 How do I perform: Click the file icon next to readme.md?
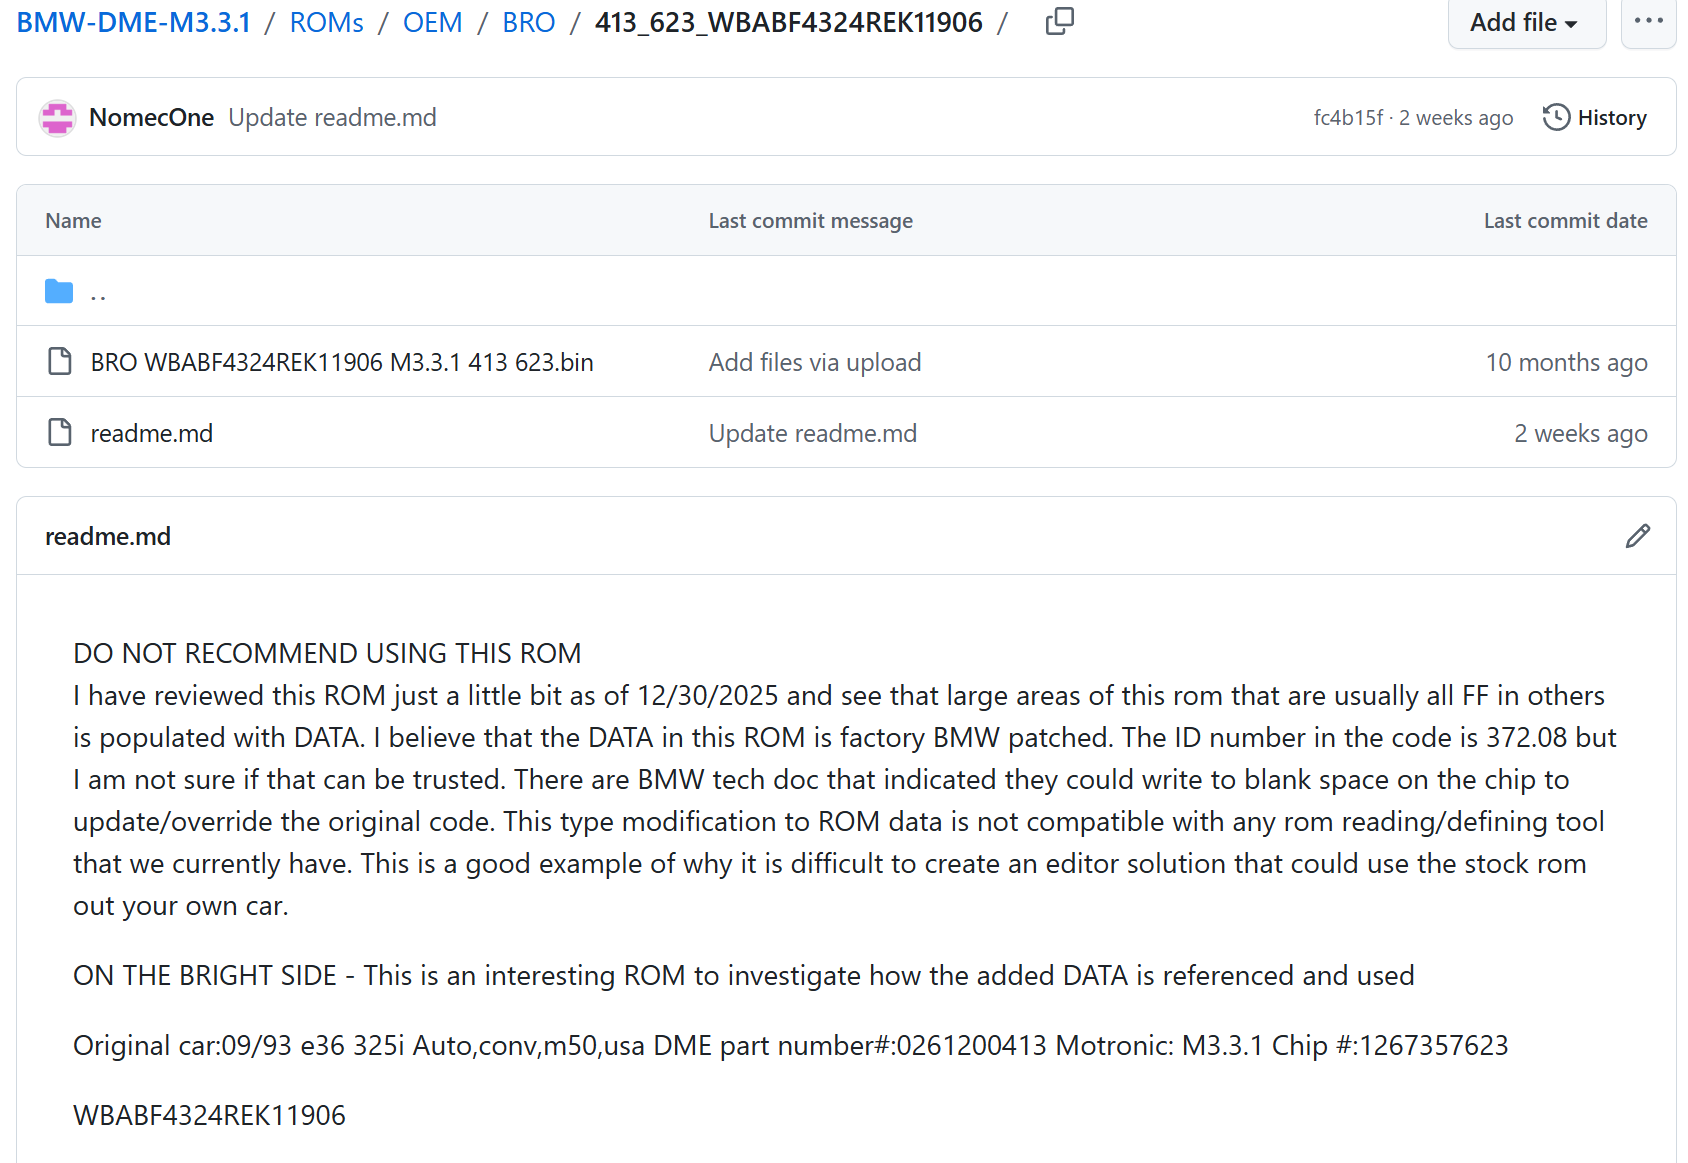pos(59,432)
